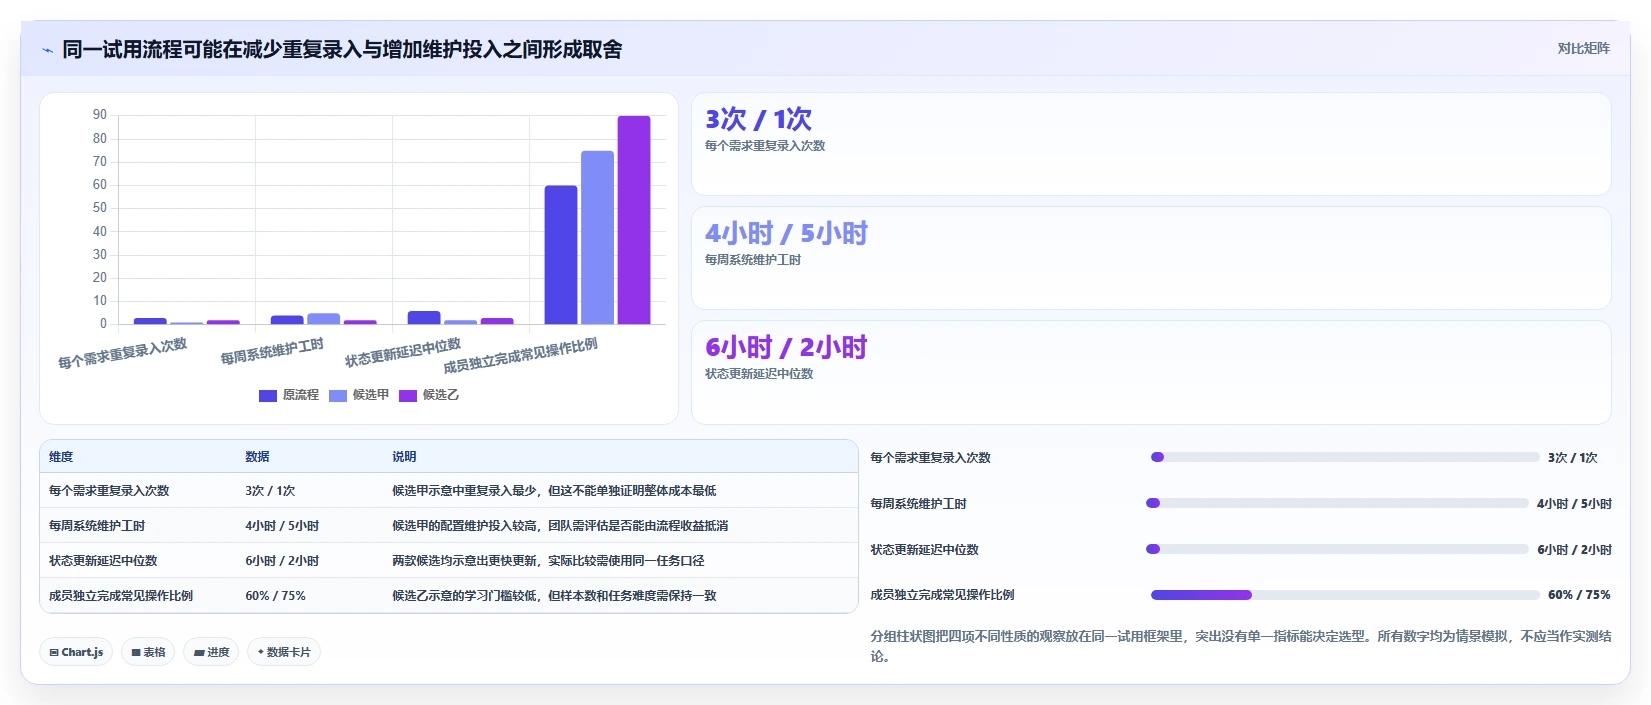The image size is (1651, 705).
Task: Click the 原流程 bar at 60 in the chart
Action: click(561, 255)
